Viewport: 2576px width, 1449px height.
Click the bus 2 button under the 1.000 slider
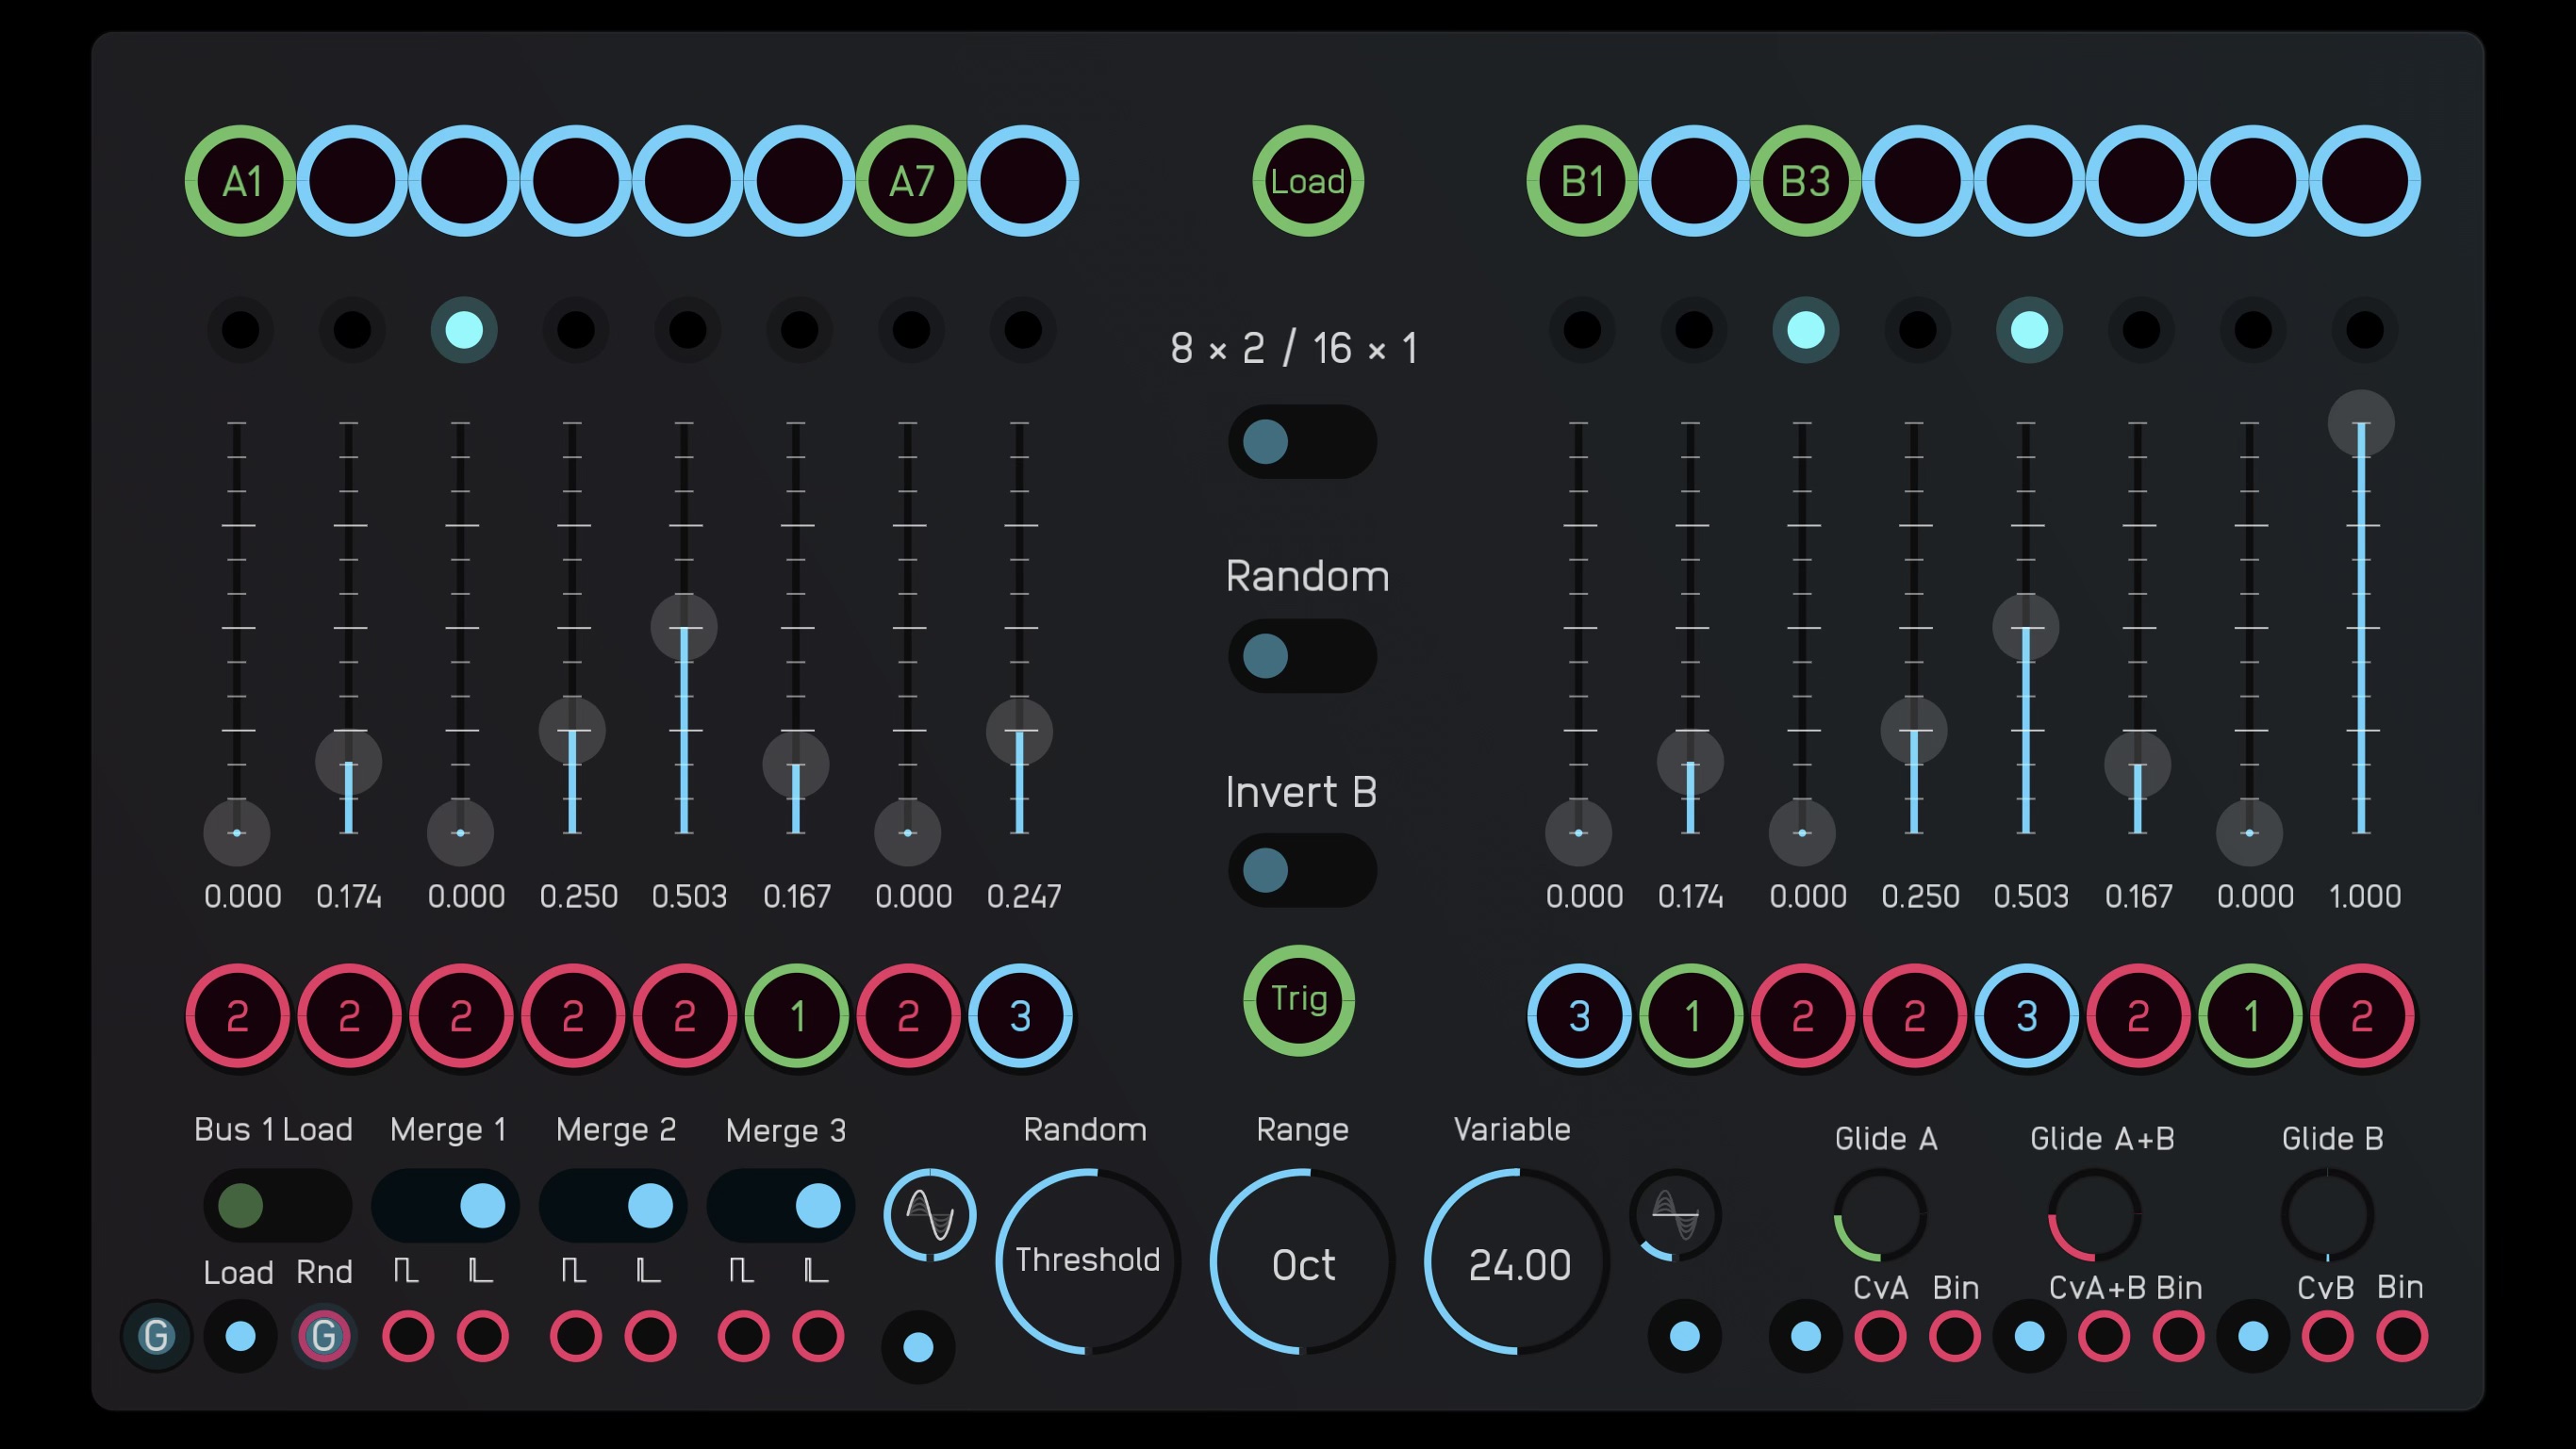2362,1016
